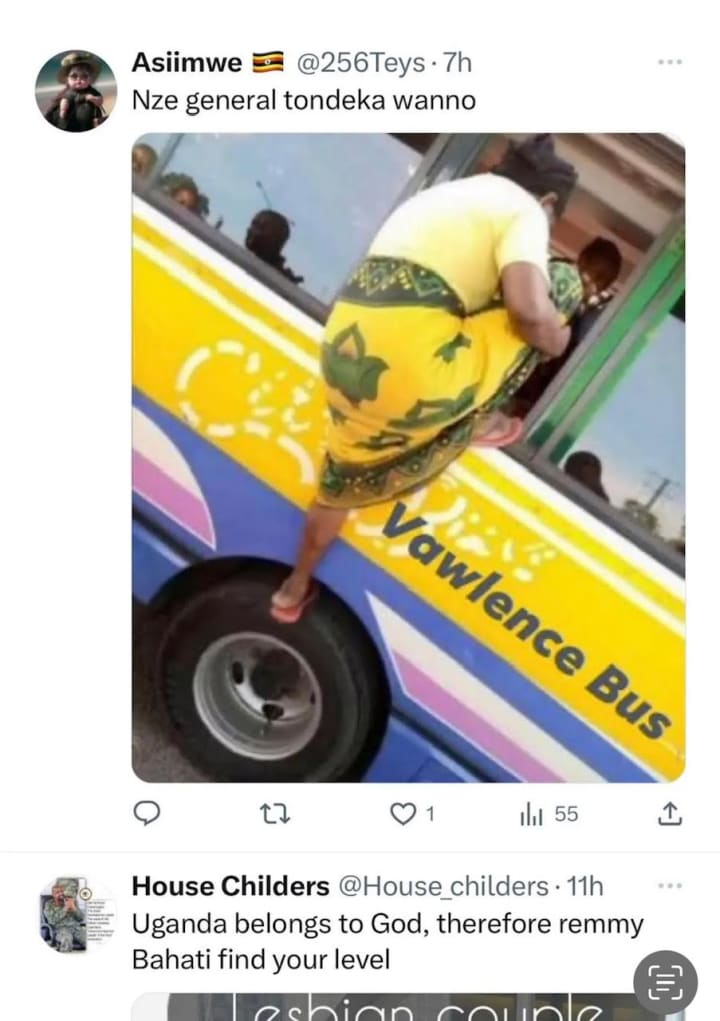Image resolution: width=720 pixels, height=1021 pixels.
Task: Open the Vawlence Bus image
Action: (408, 457)
